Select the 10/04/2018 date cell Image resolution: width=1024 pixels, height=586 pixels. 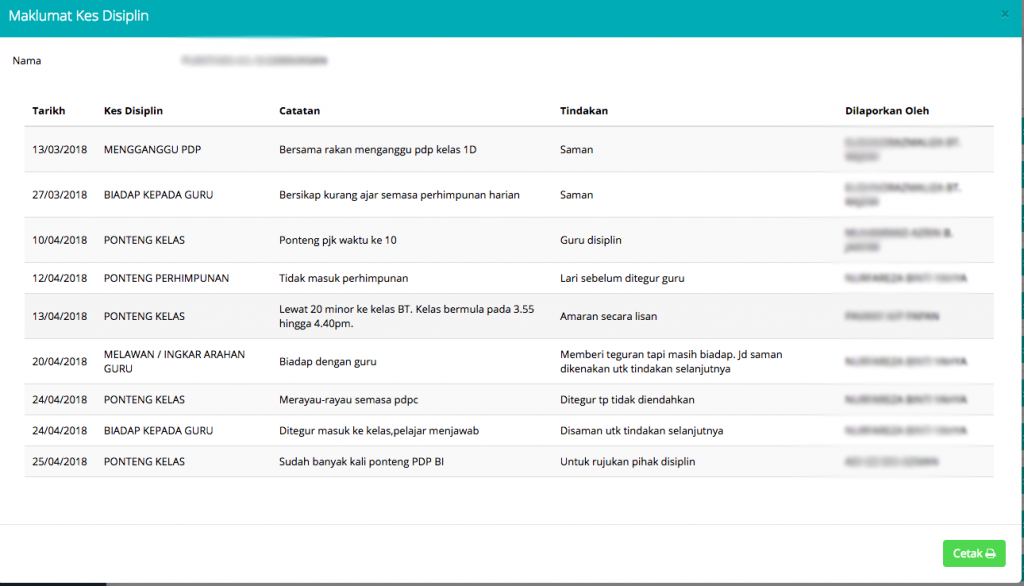60,241
